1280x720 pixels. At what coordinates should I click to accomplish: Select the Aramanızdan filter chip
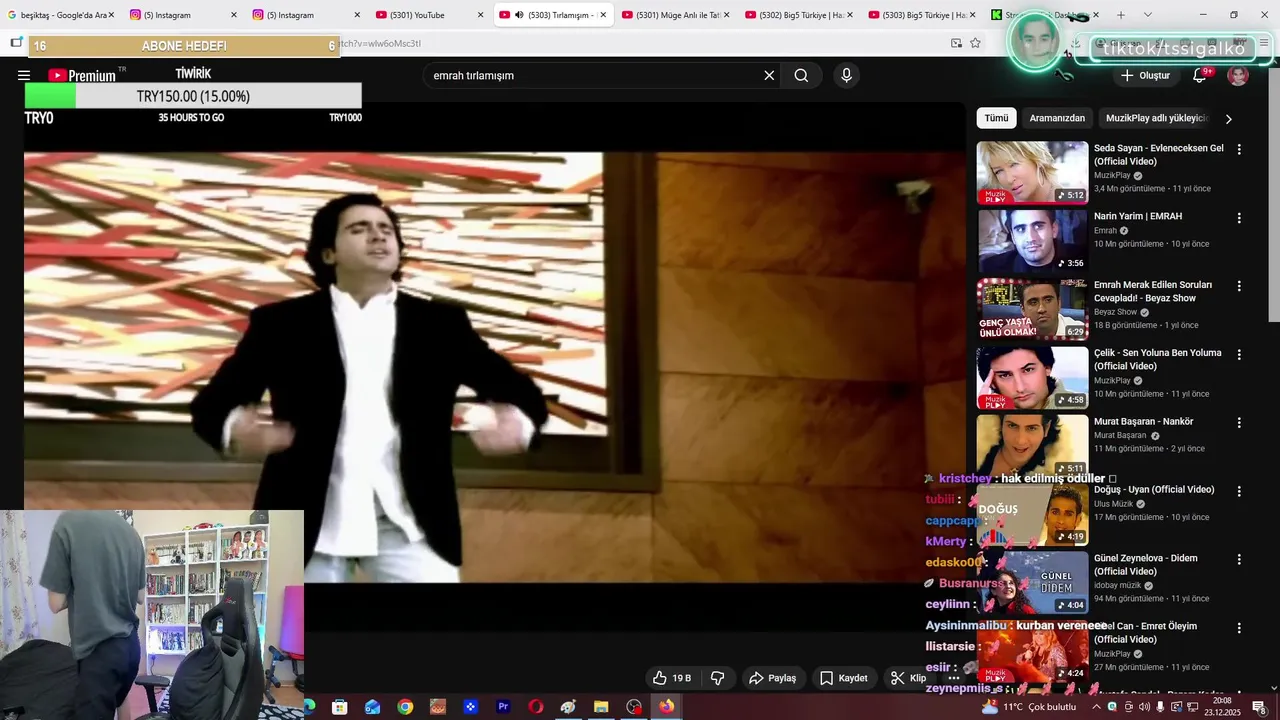[x=1057, y=118]
